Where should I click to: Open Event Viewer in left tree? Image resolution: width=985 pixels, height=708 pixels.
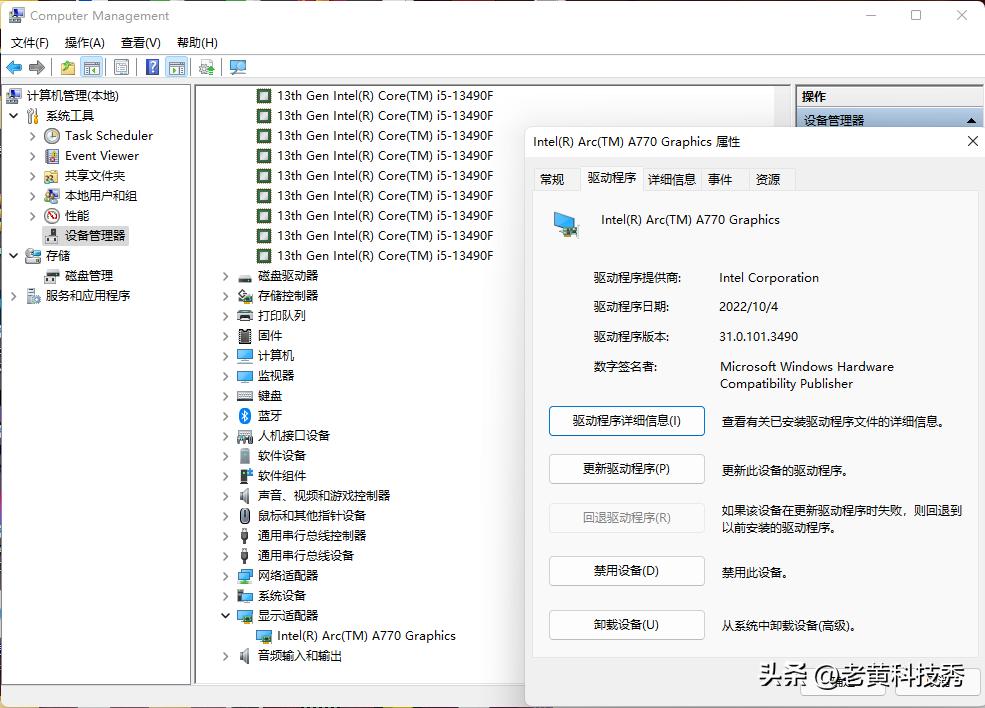click(101, 156)
